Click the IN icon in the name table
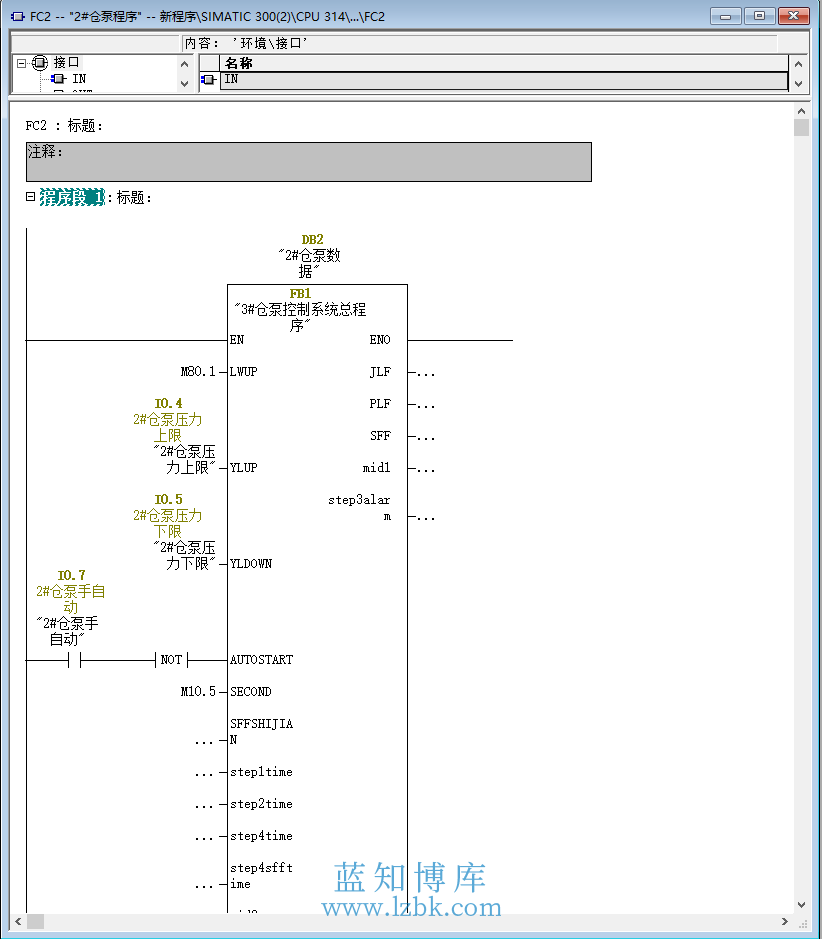Image resolution: width=822 pixels, height=939 pixels. (208, 80)
